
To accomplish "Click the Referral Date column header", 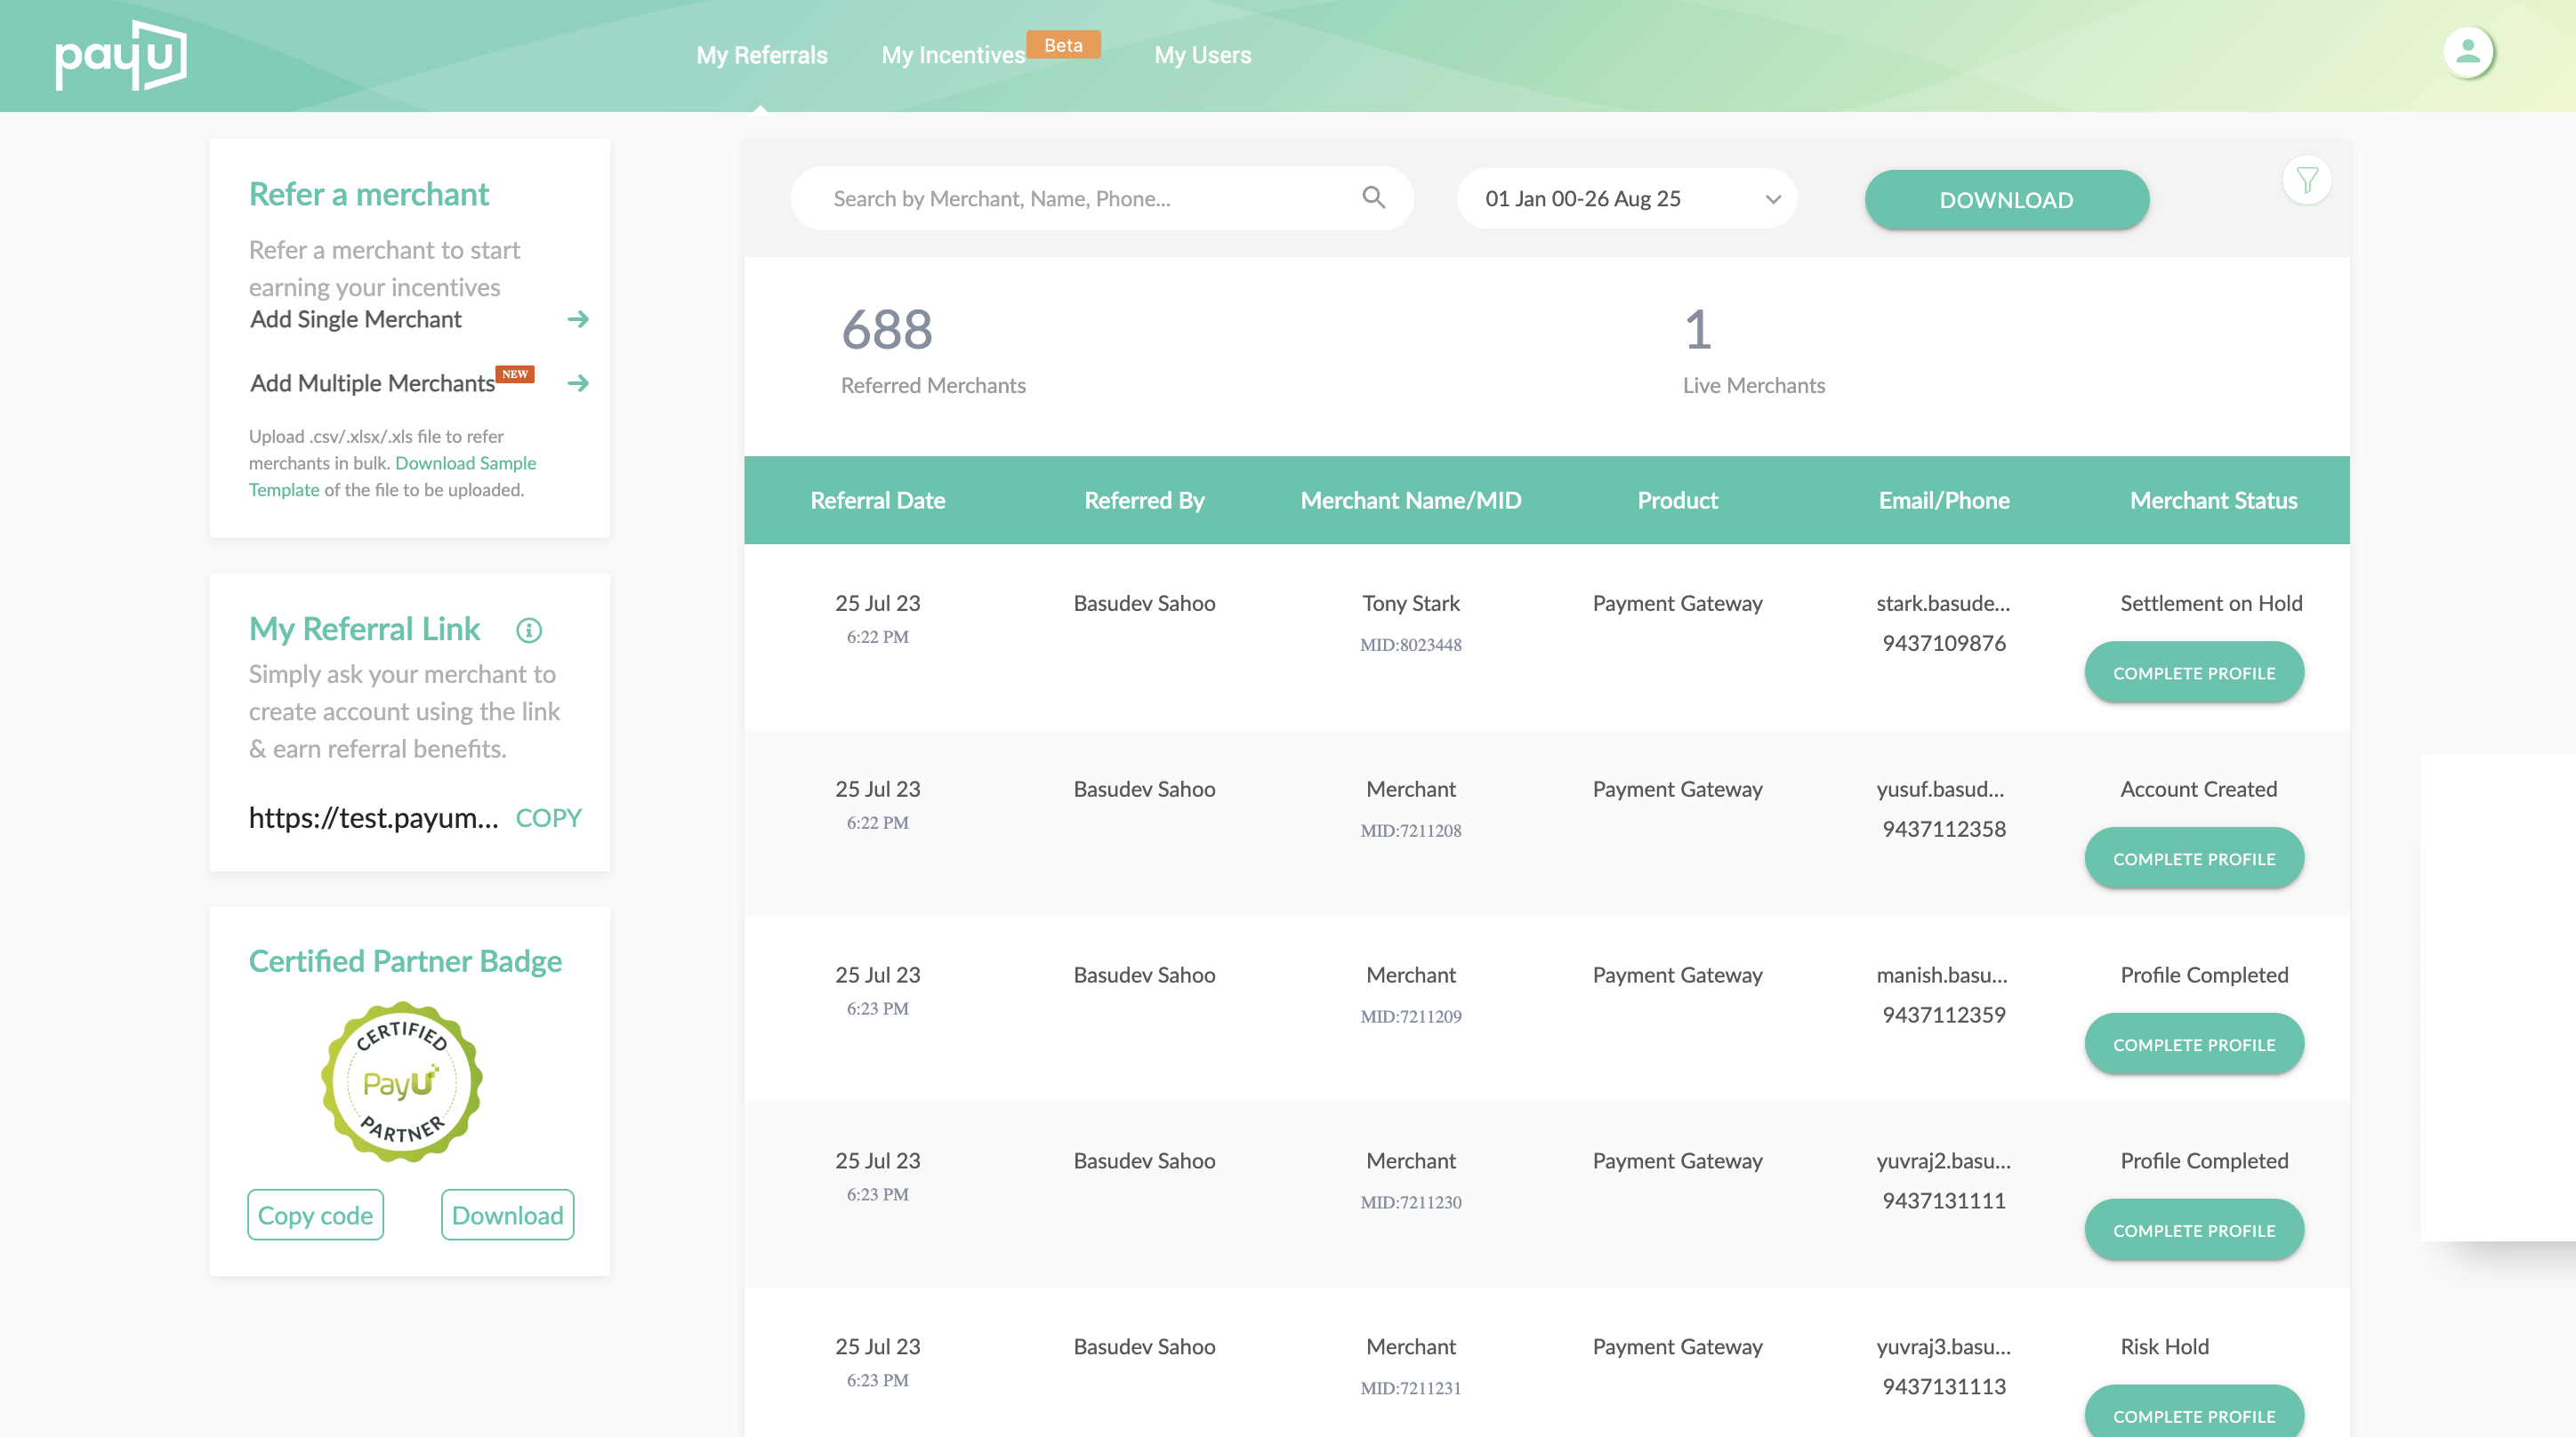I will tap(878, 500).
